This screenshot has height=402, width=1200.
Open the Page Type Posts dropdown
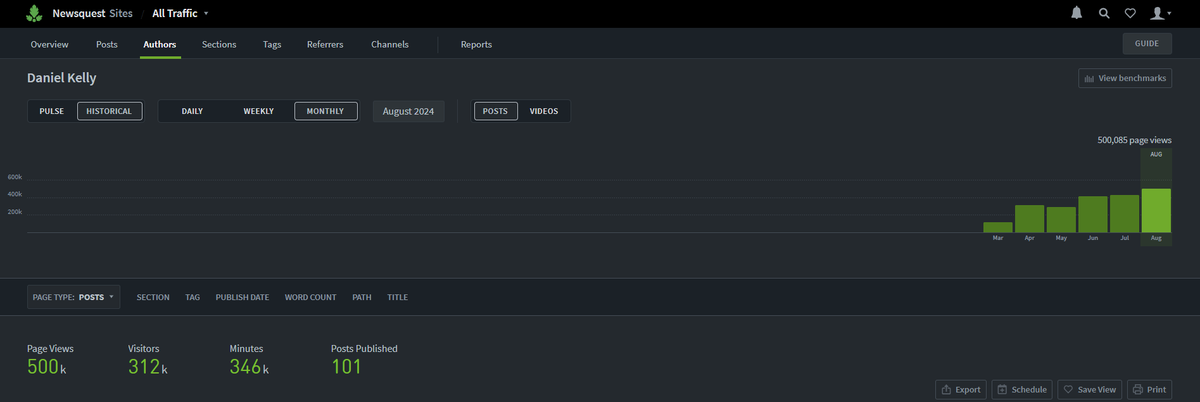[74, 297]
